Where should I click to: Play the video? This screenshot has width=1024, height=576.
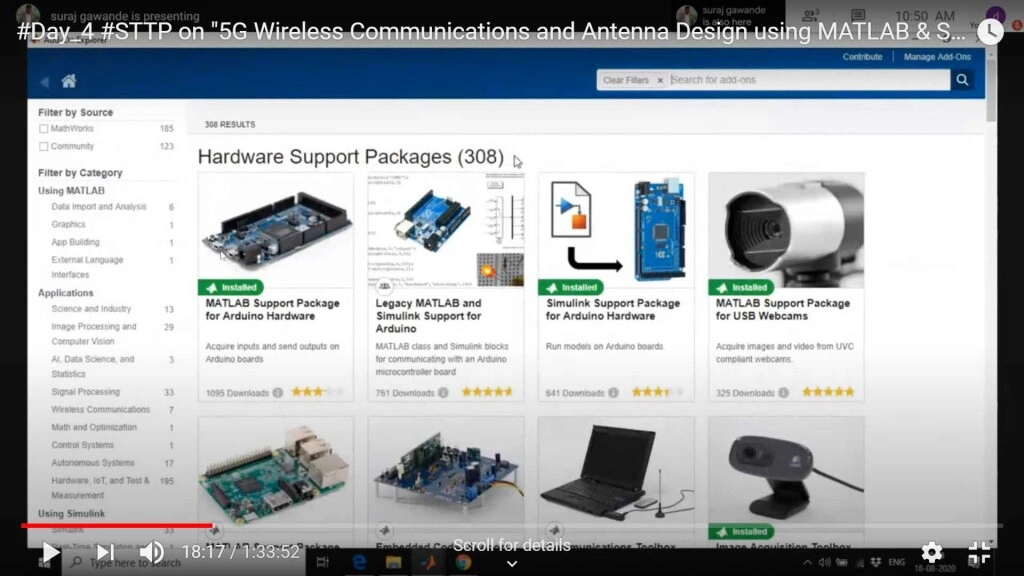(x=50, y=552)
